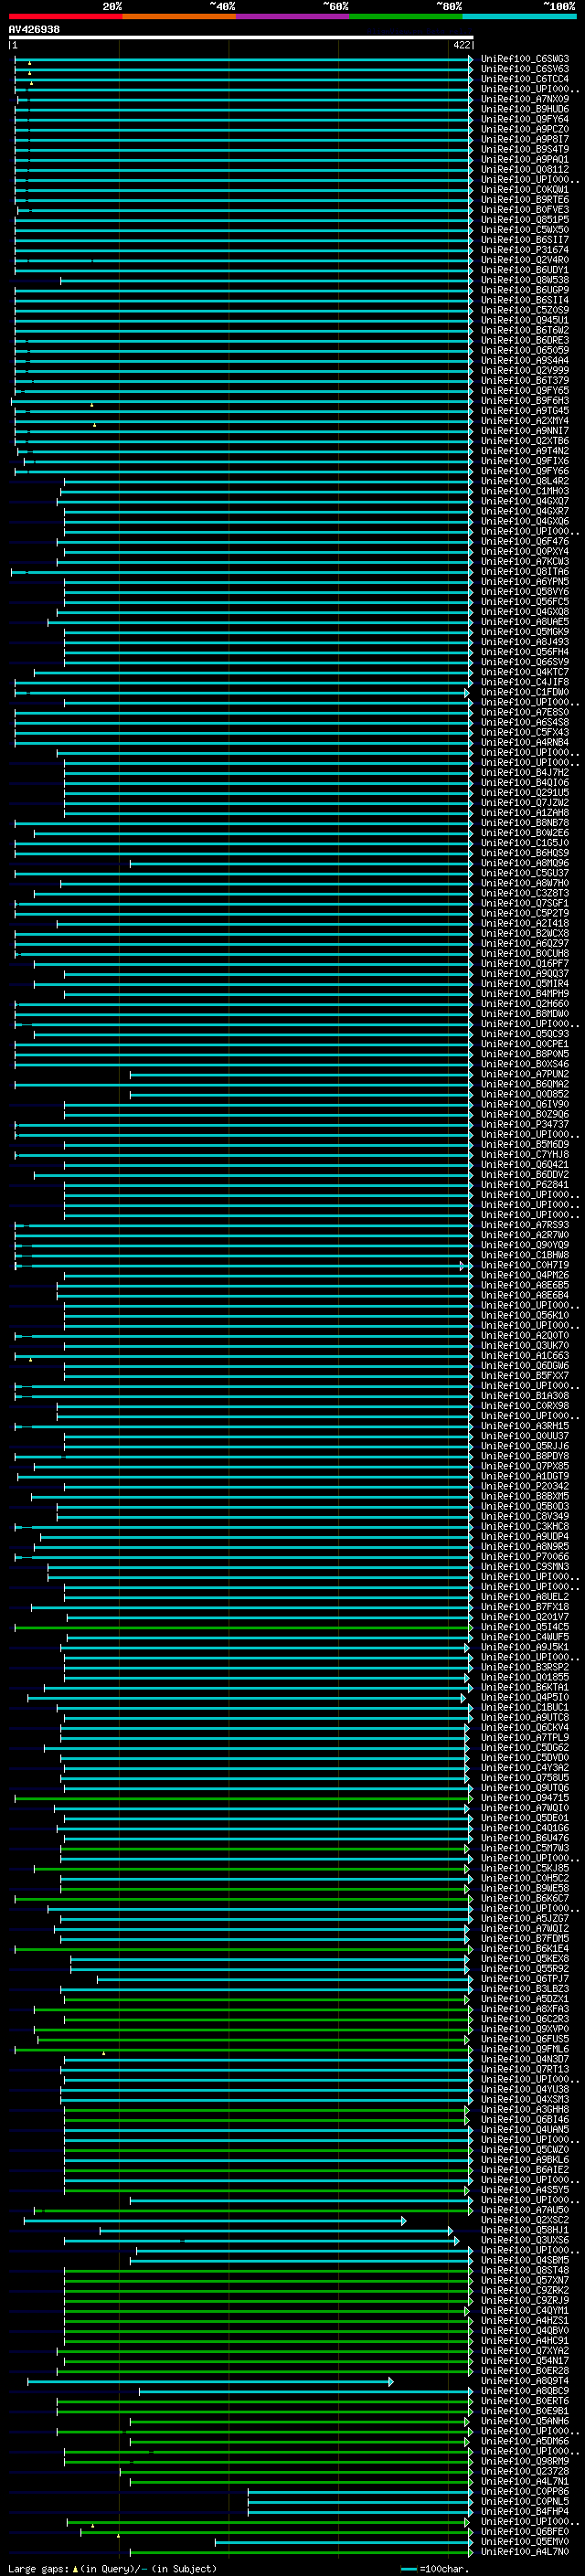Select the query name AV426938
This screenshot has width=585, height=2576.
34,30
